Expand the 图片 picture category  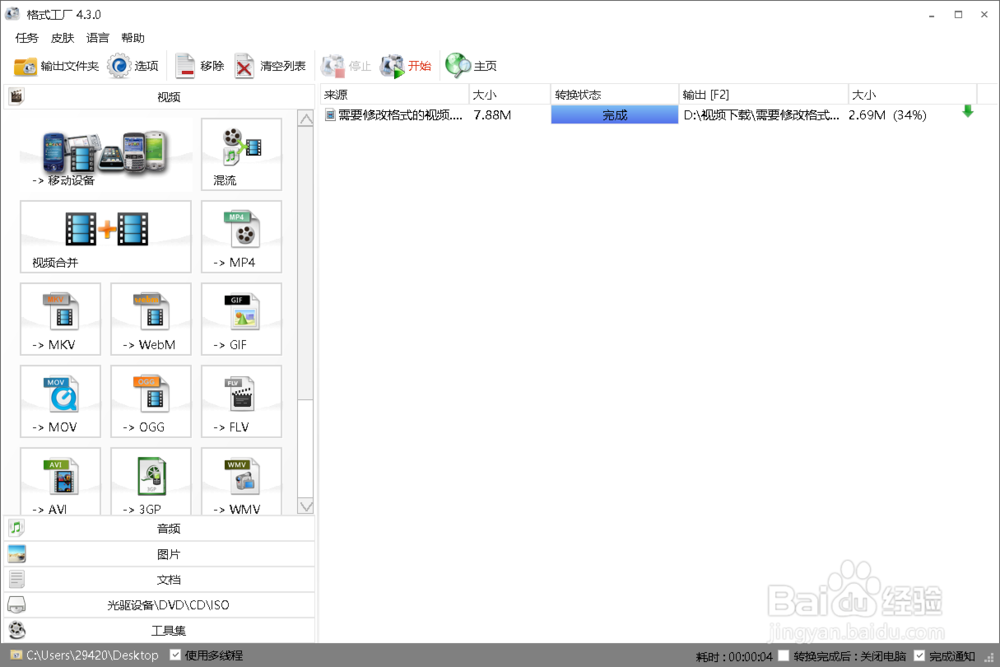tap(159, 554)
